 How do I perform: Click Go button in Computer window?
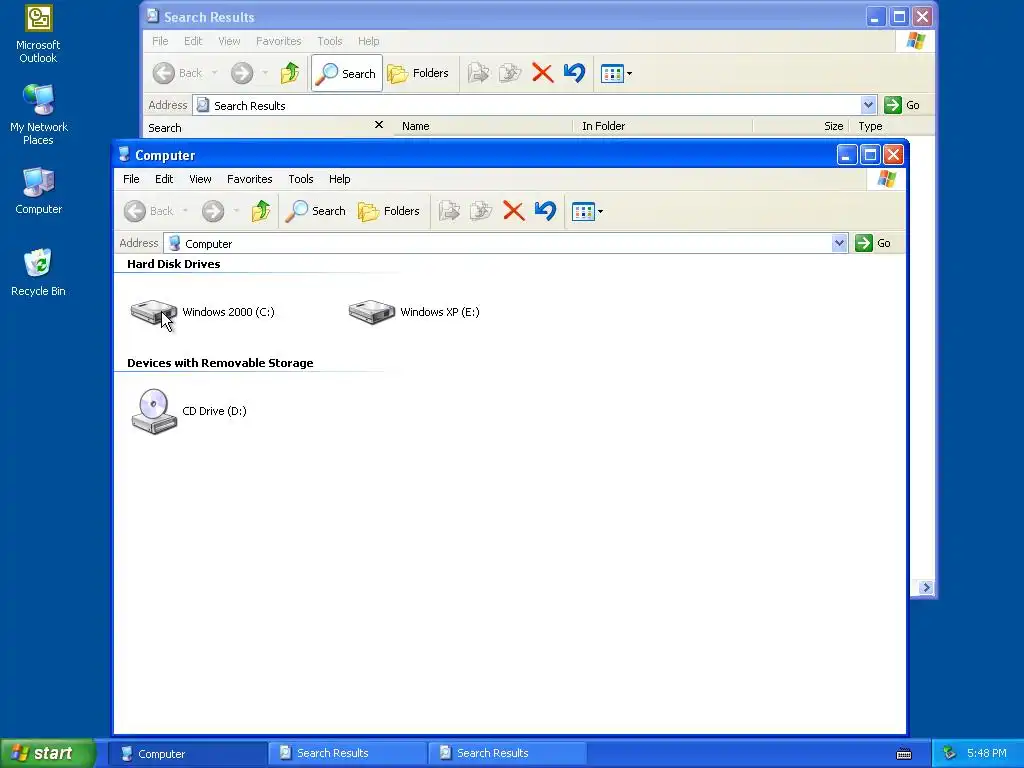873,243
